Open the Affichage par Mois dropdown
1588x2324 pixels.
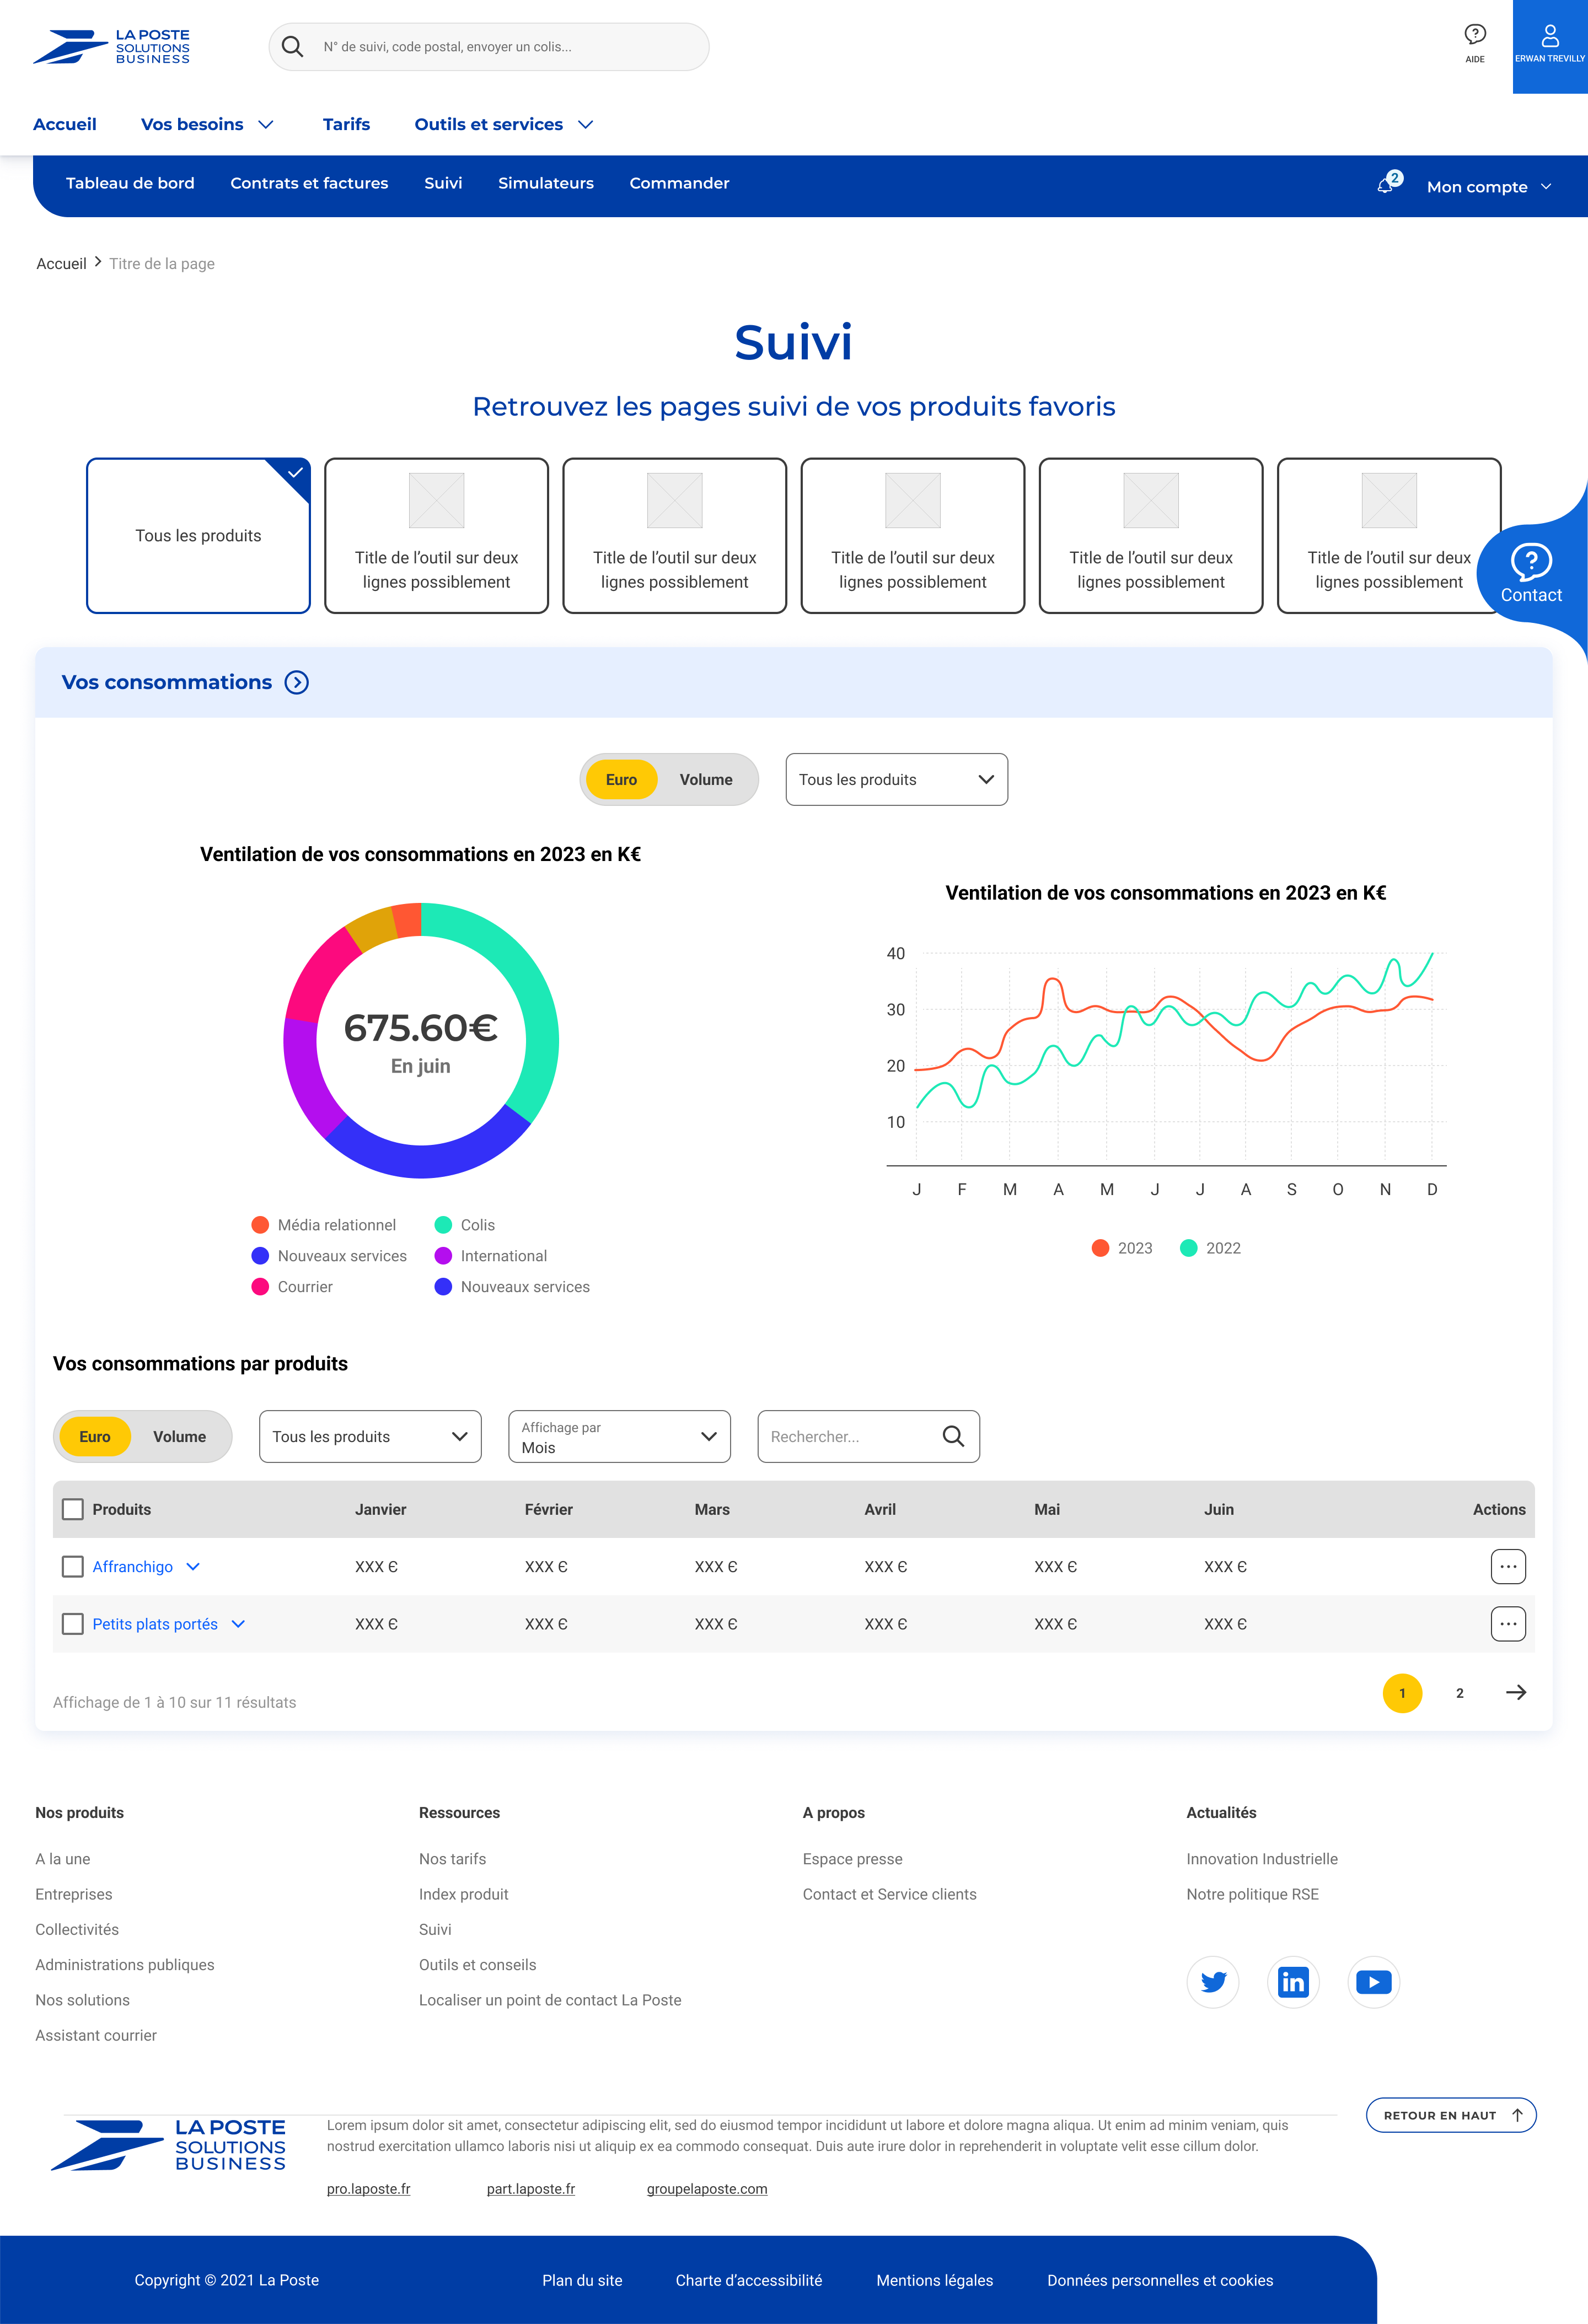click(x=619, y=1436)
